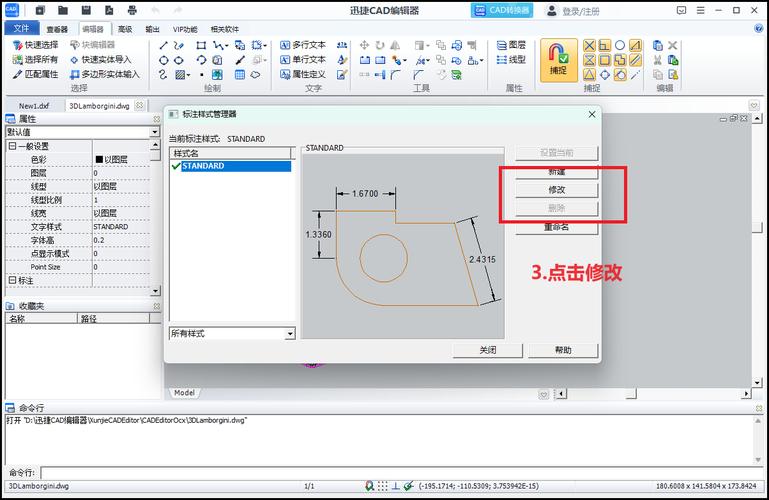
Task: Switch to the VIP功能 ribbon tab
Action: (x=185, y=29)
